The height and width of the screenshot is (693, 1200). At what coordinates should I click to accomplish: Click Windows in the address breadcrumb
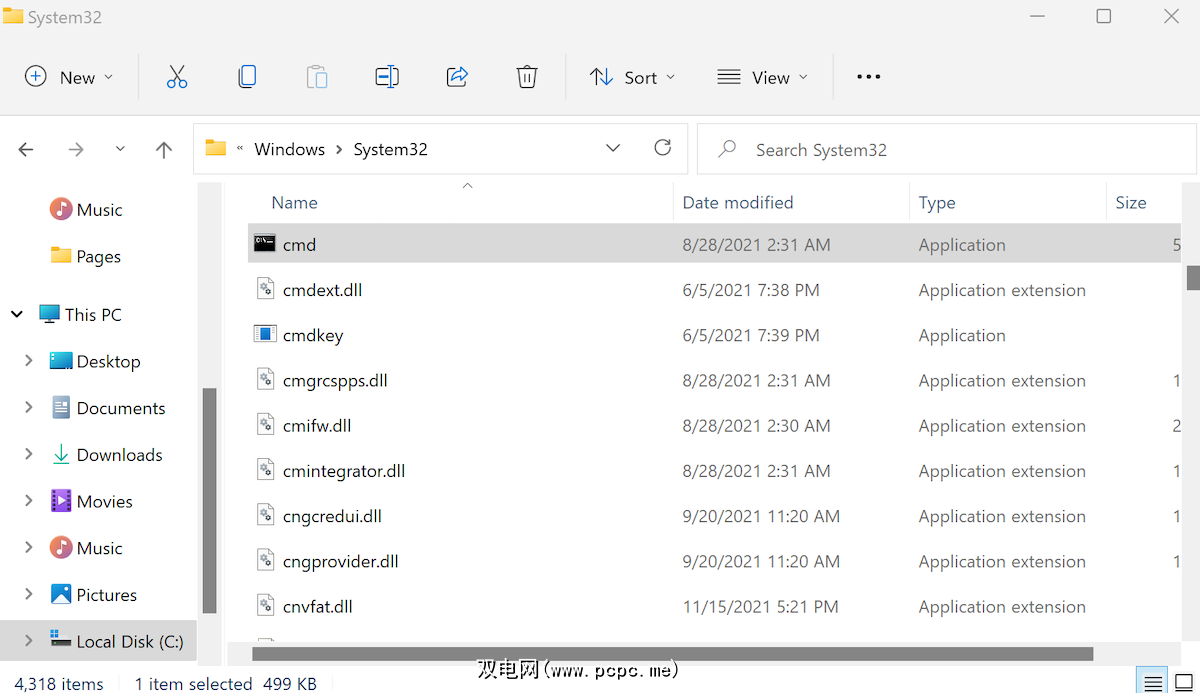(x=290, y=149)
